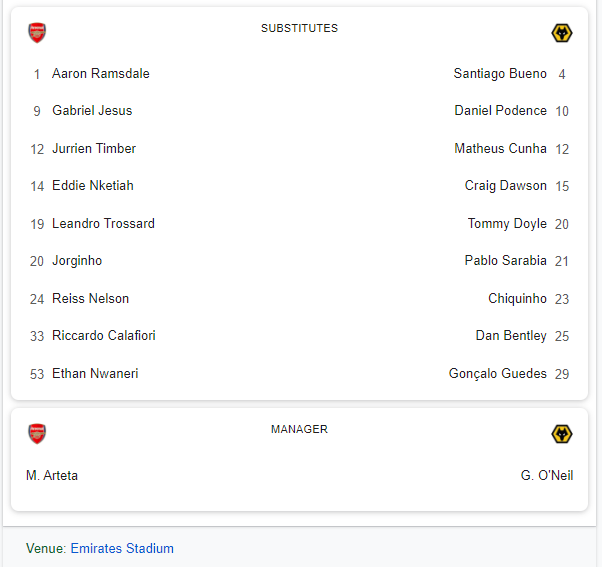Choose Leandro Trossard from Arsenal substitutes
Image resolution: width=602 pixels, height=567 pixels.
pos(103,224)
